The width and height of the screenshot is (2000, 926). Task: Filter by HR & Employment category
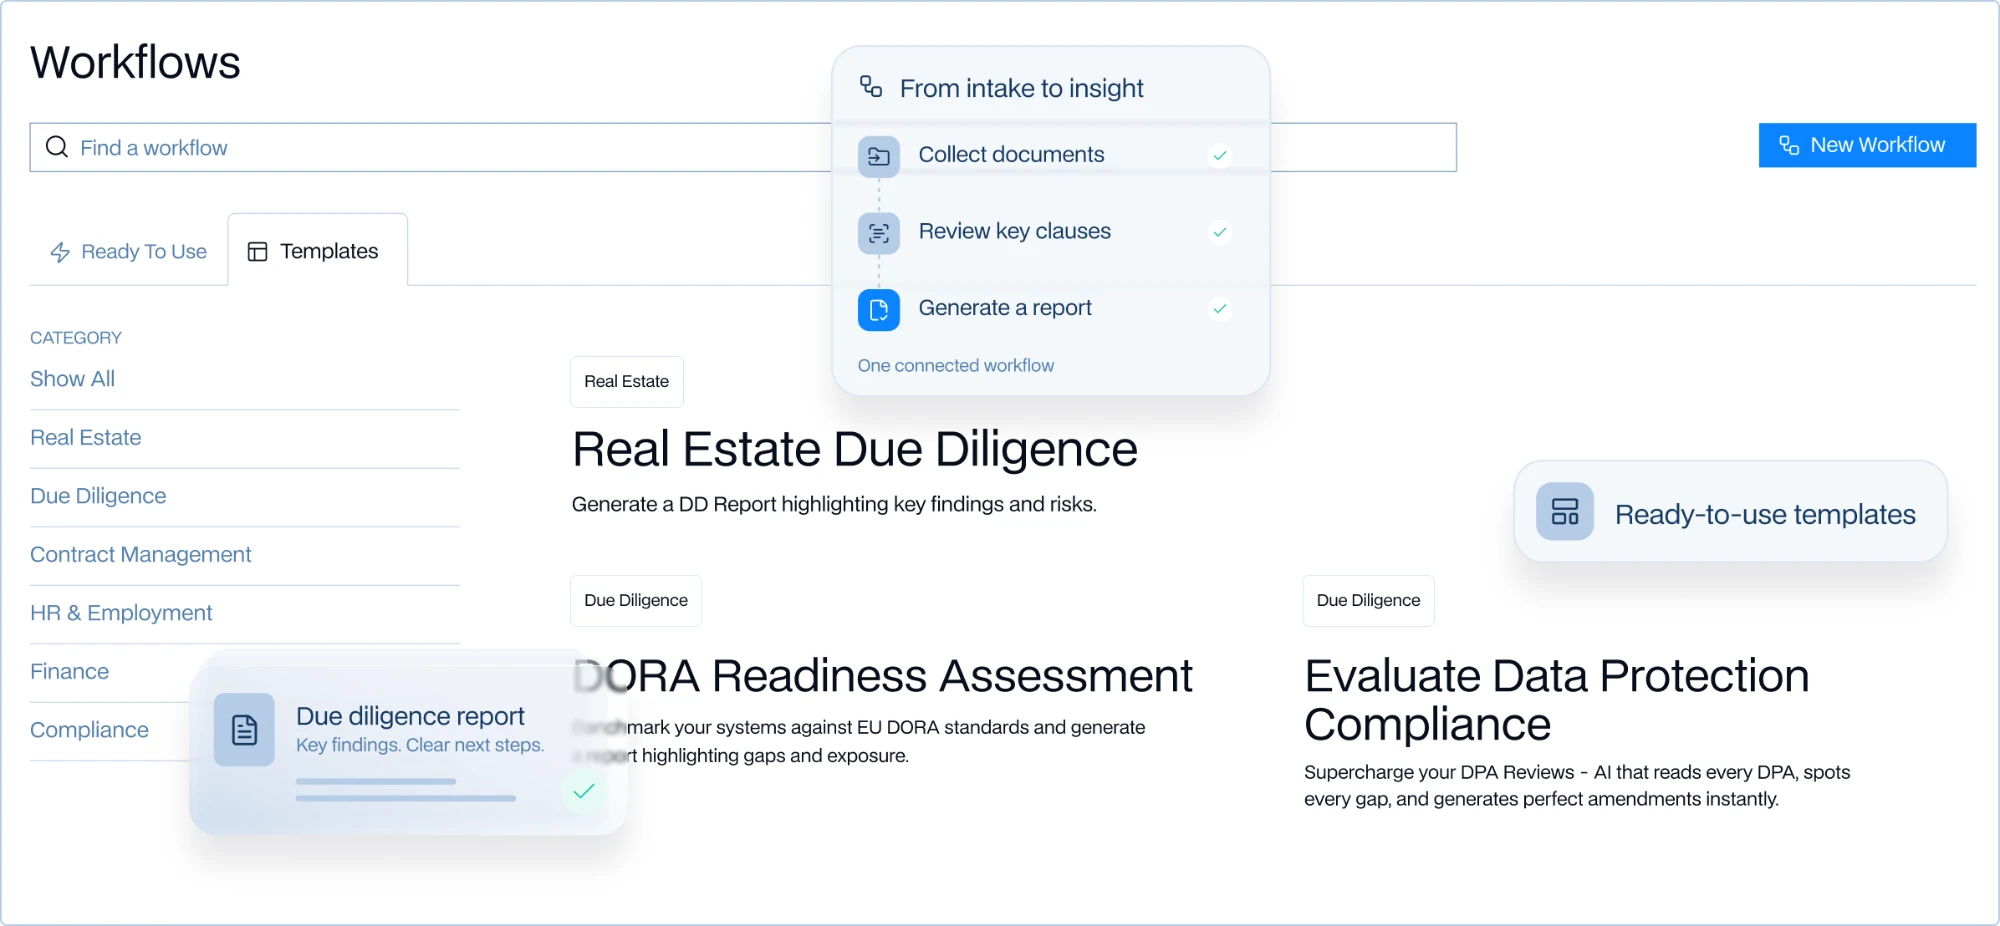121,613
